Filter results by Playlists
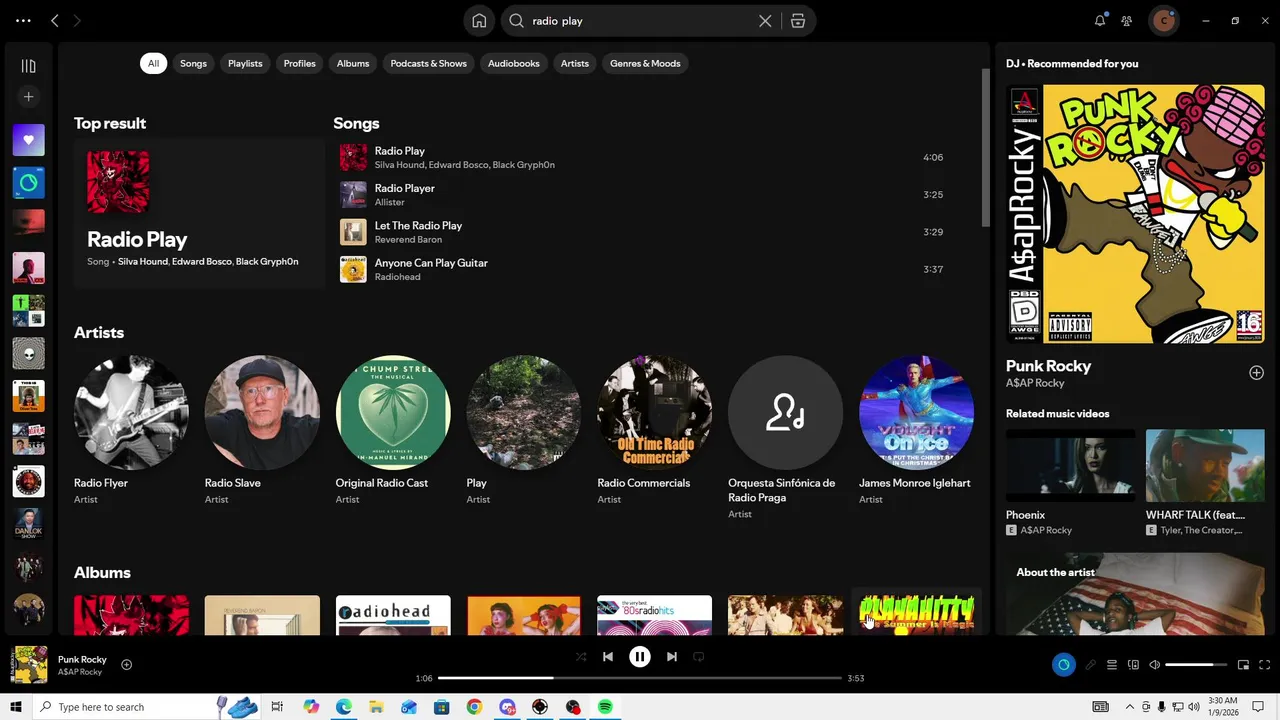Image resolution: width=1280 pixels, height=720 pixels. pos(245,63)
